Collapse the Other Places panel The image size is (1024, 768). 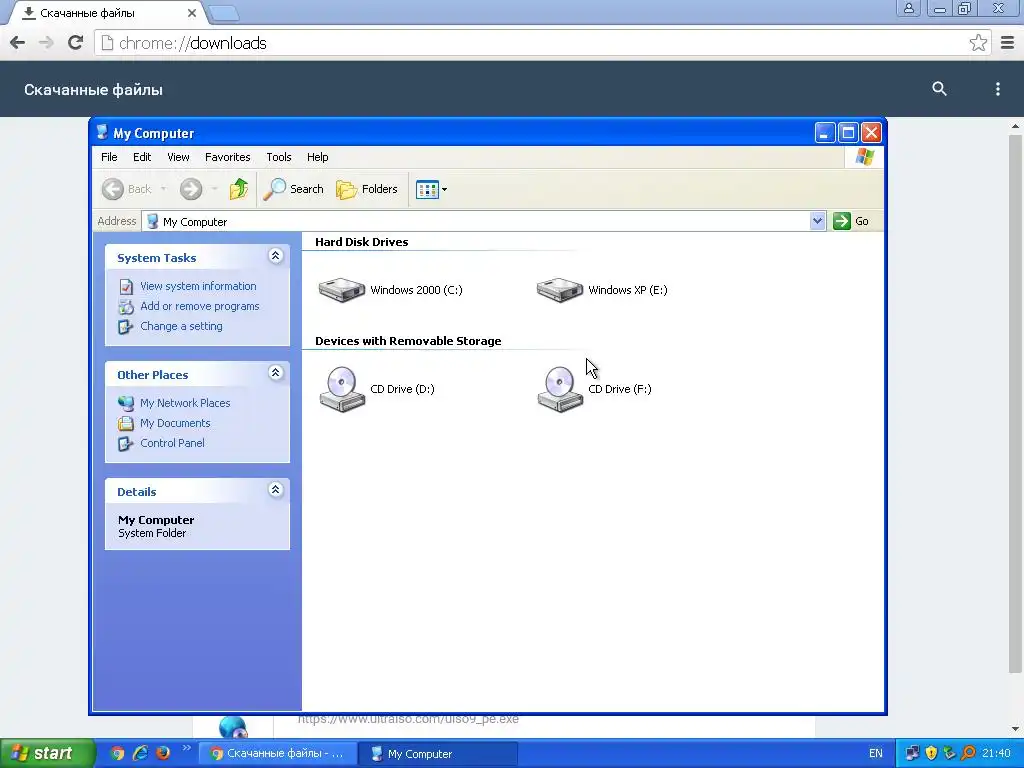click(x=276, y=373)
